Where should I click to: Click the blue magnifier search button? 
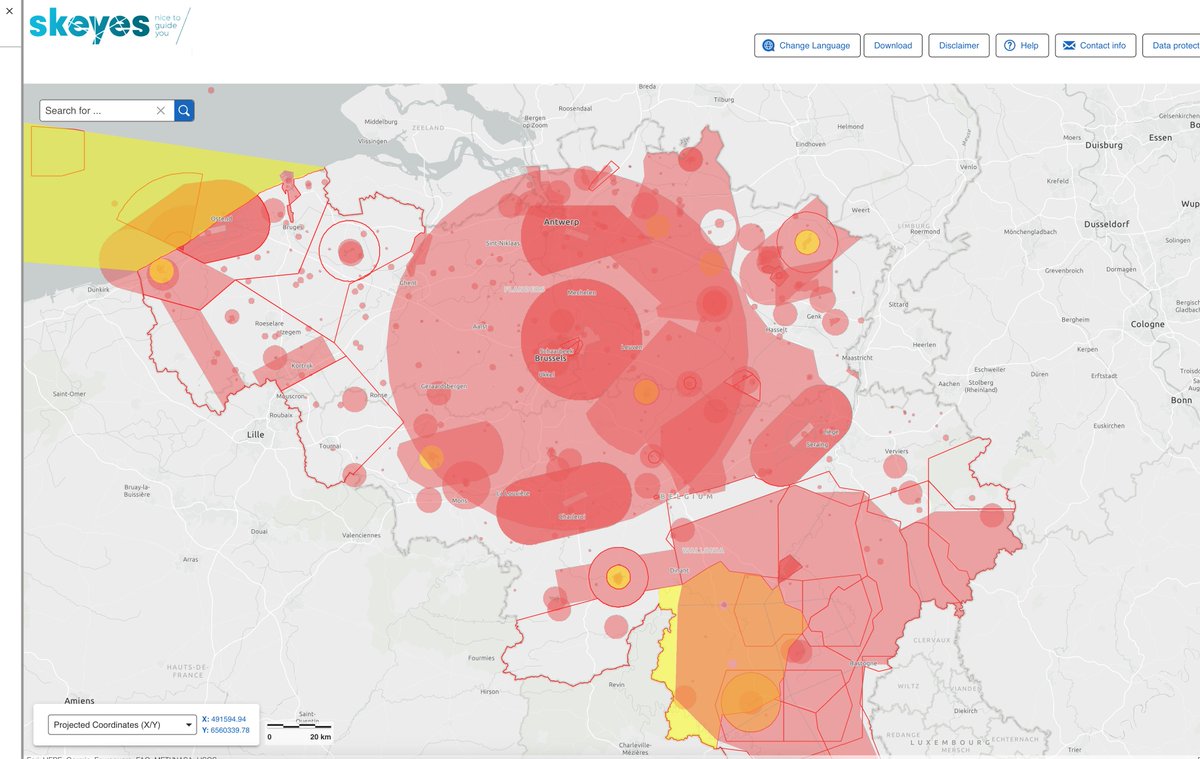[184, 111]
